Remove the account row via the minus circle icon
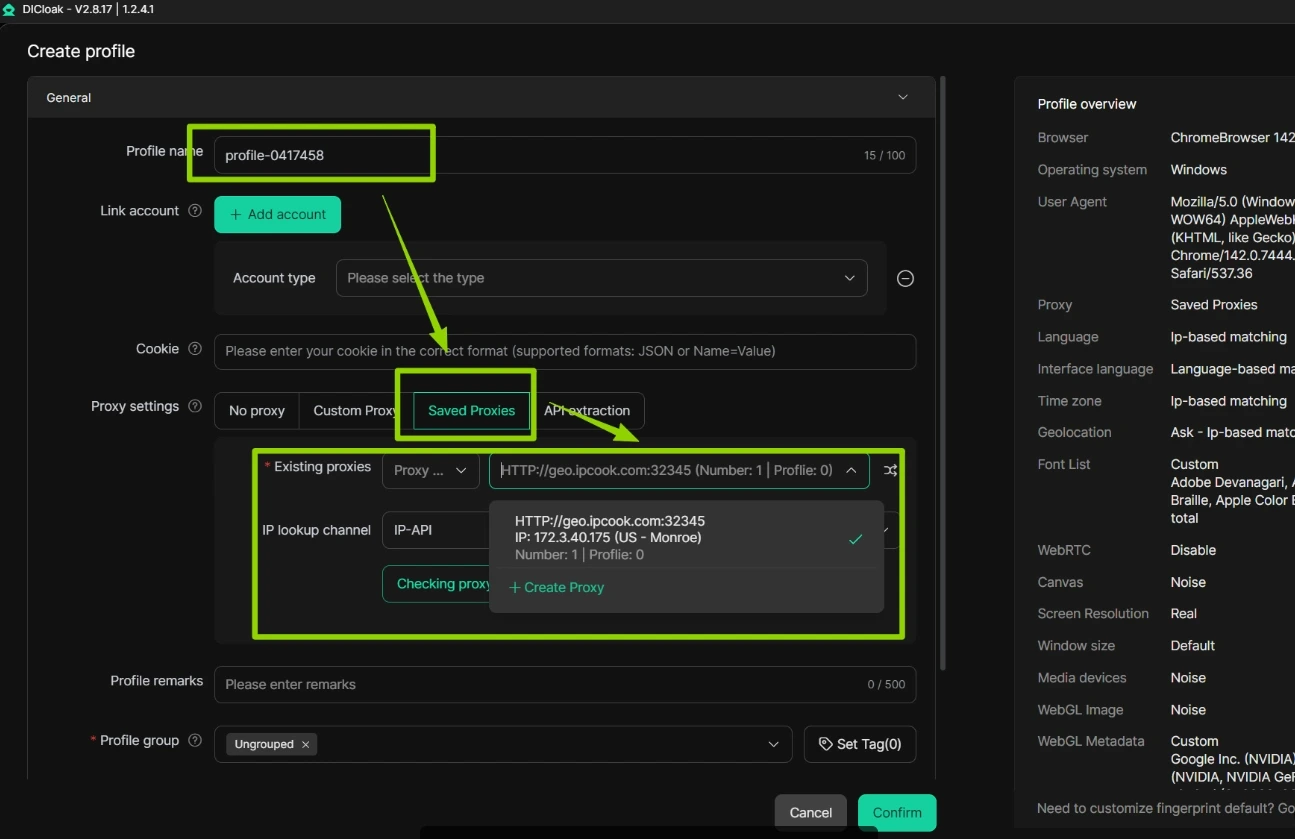Image resolution: width=1295 pixels, height=839 pixels. [905, 278]
